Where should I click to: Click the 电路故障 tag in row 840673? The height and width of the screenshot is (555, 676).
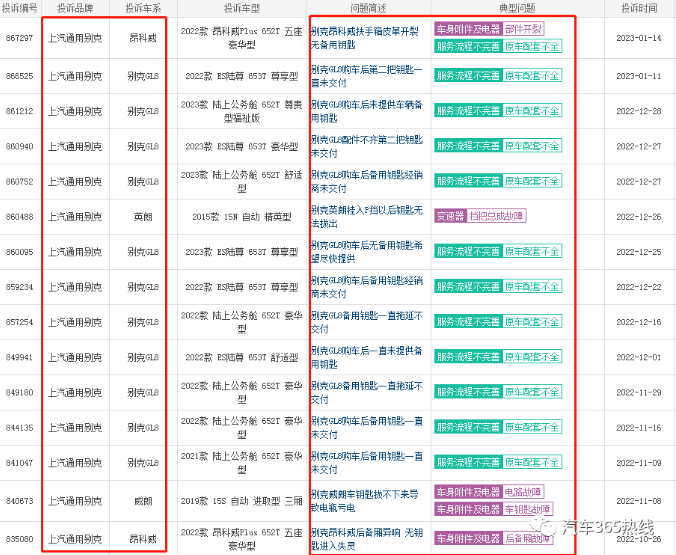coord(523,492)
